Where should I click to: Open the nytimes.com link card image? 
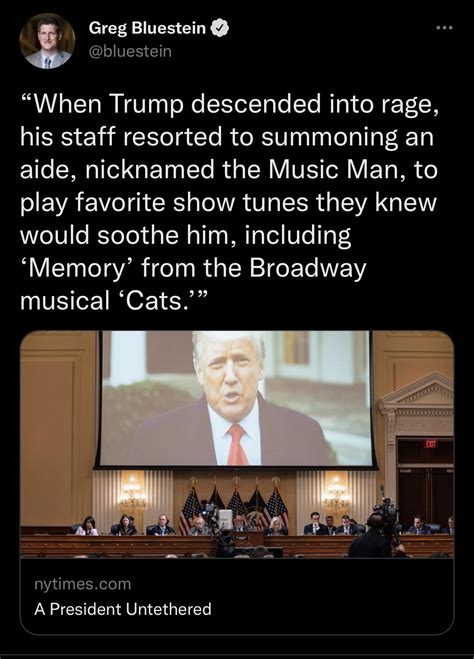[237, 444]
